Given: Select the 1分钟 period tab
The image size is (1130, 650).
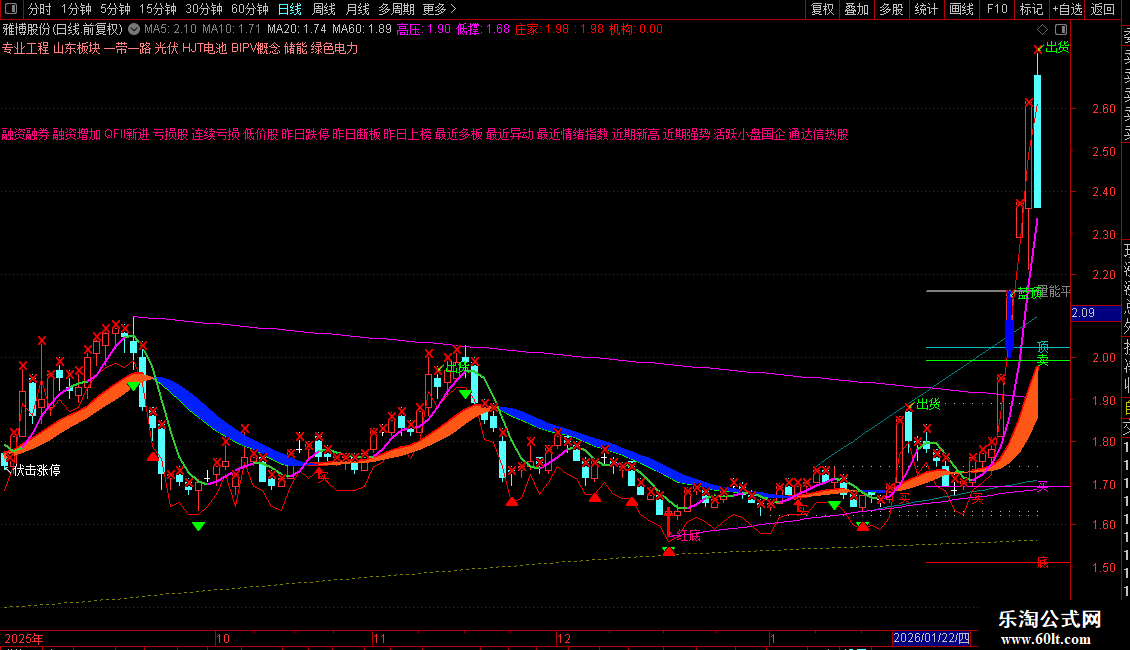Looking at the screenshot, I should [76, 9].
